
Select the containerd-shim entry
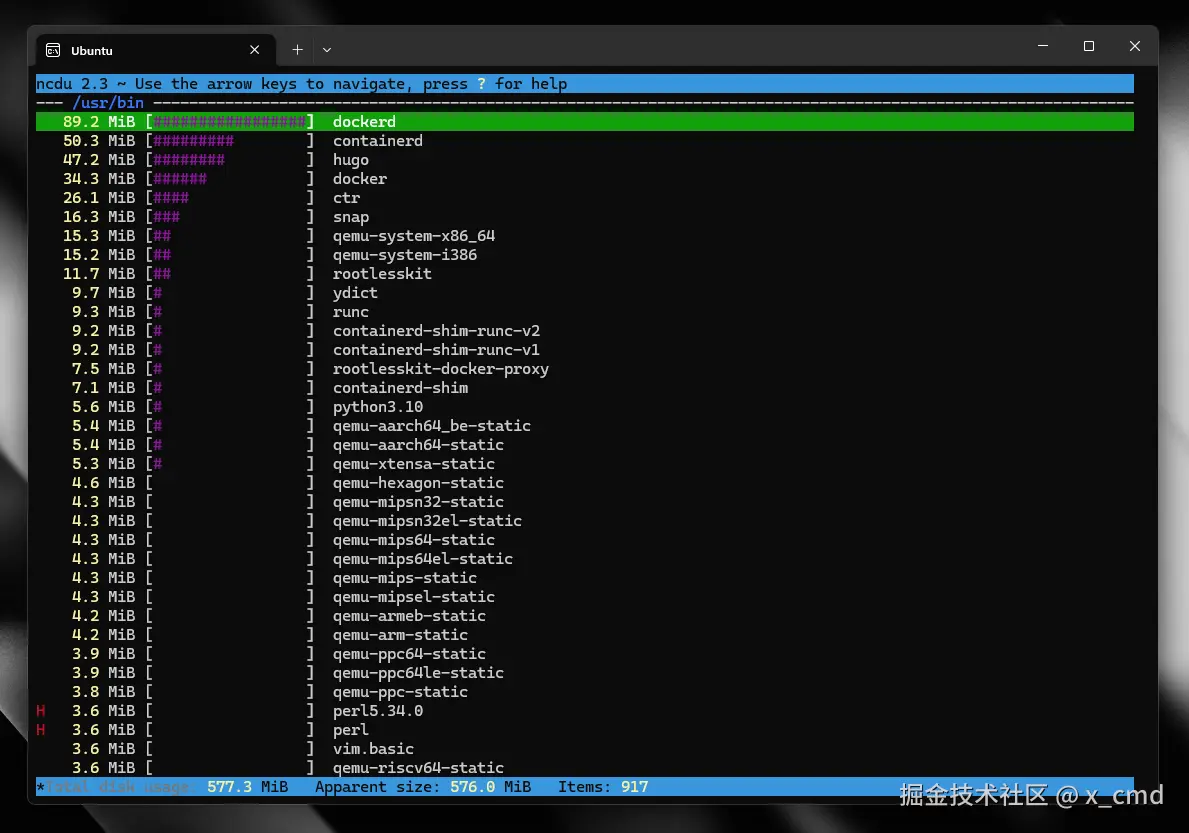pos(585,387)
